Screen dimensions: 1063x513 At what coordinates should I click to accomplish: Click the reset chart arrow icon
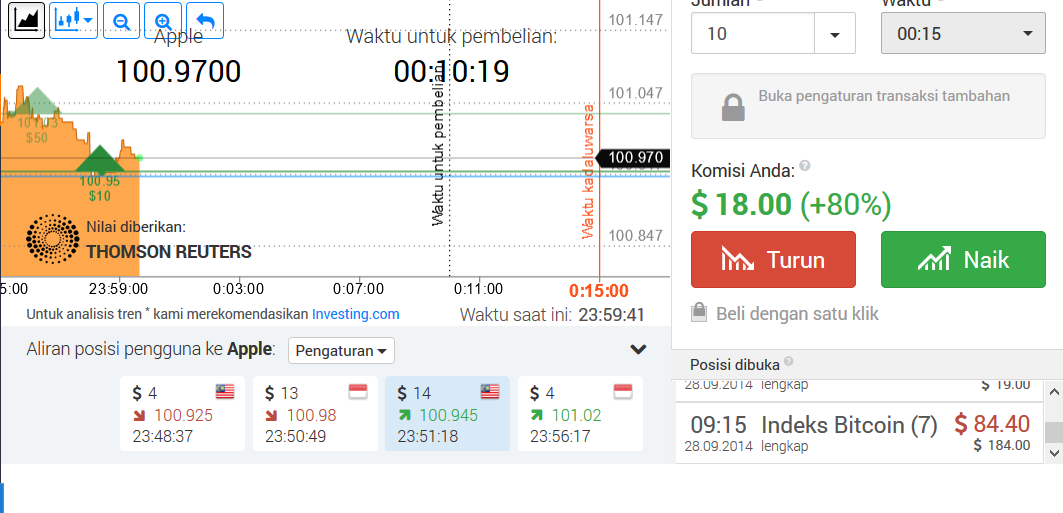point(205,20)
